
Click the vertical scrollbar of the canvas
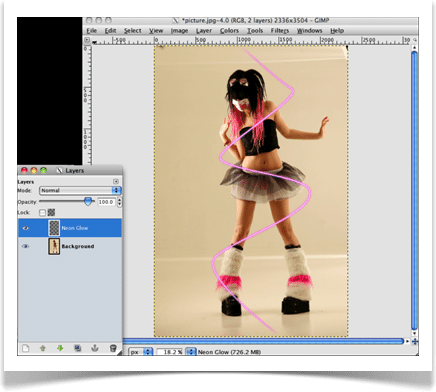414,190
